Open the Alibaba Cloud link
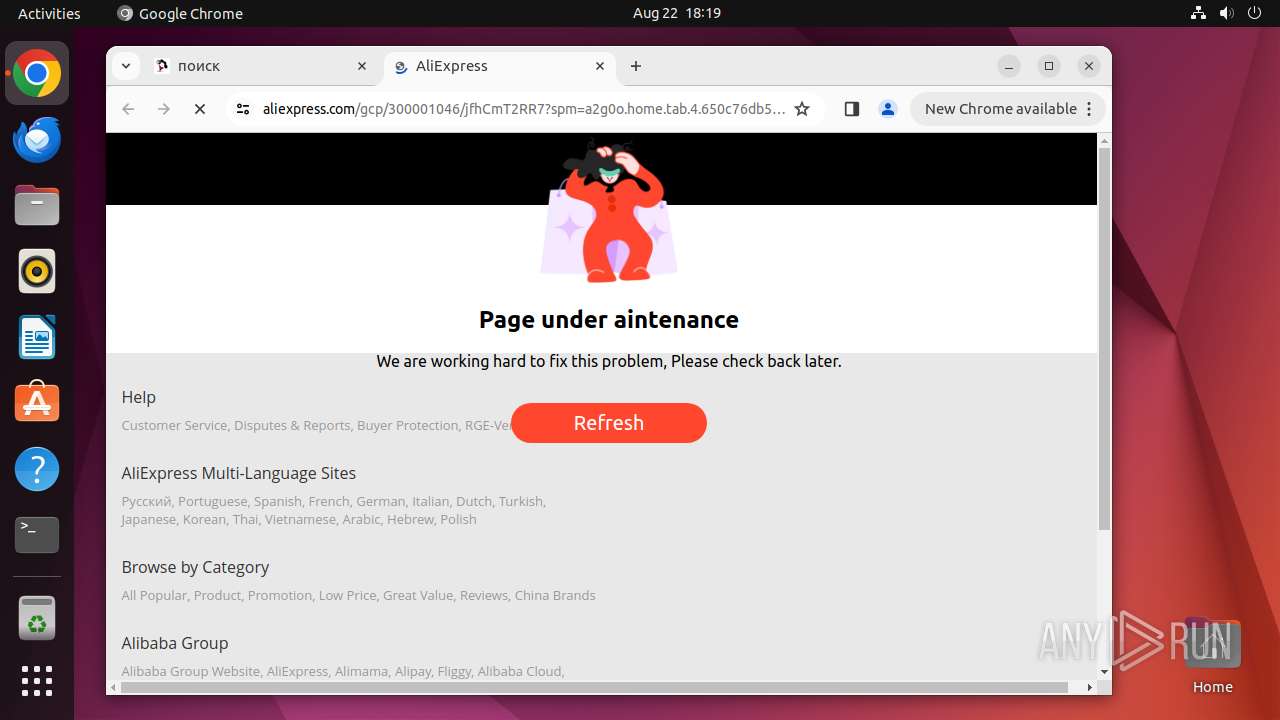This screenshot has width=1280, height=720. (x=520, y=671)
